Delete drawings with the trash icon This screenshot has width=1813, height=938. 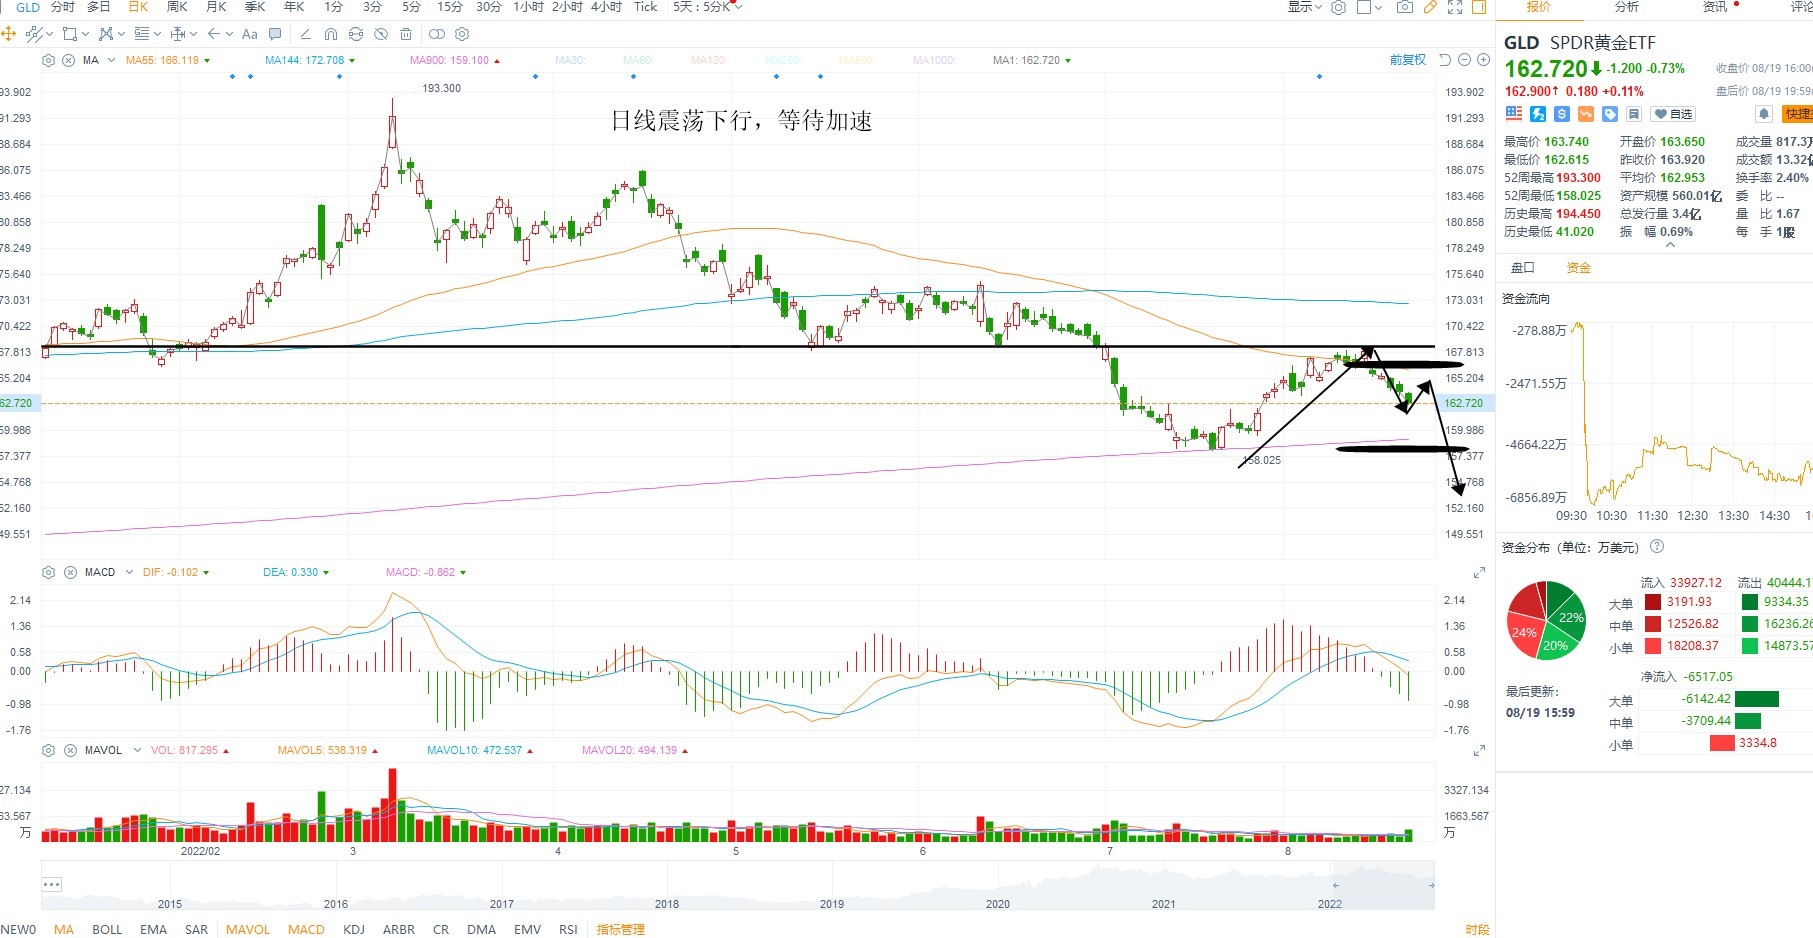(406, 34)
